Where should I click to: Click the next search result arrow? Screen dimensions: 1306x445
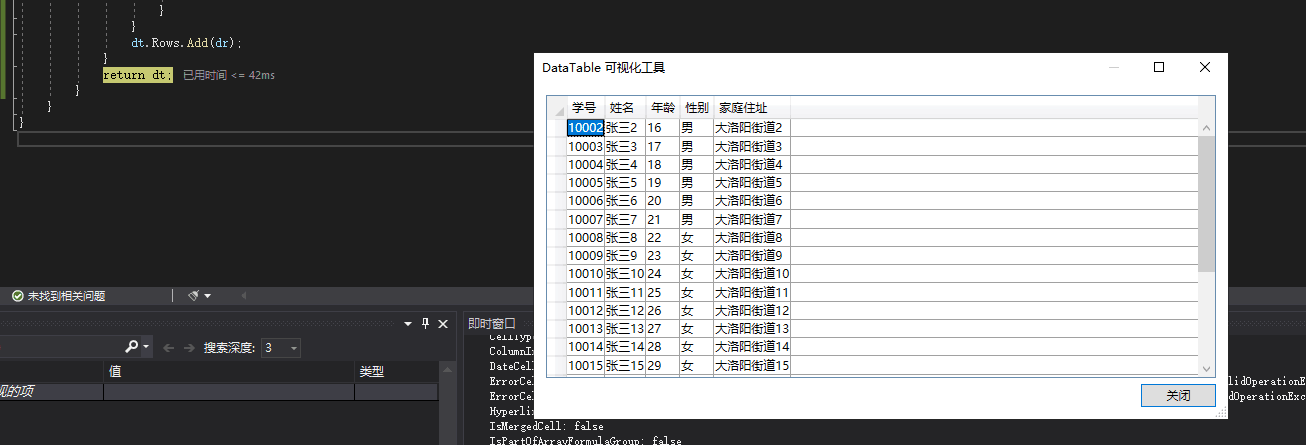point(188,348)
